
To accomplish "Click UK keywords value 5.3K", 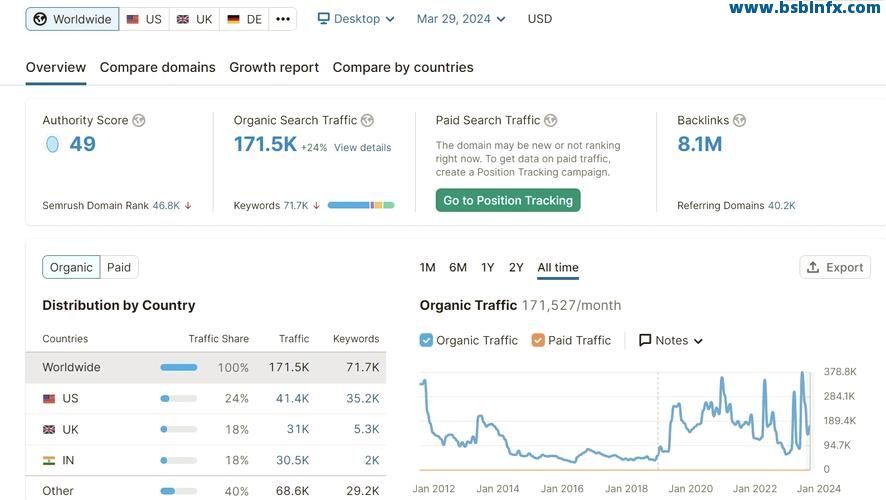I will [367, 429].
